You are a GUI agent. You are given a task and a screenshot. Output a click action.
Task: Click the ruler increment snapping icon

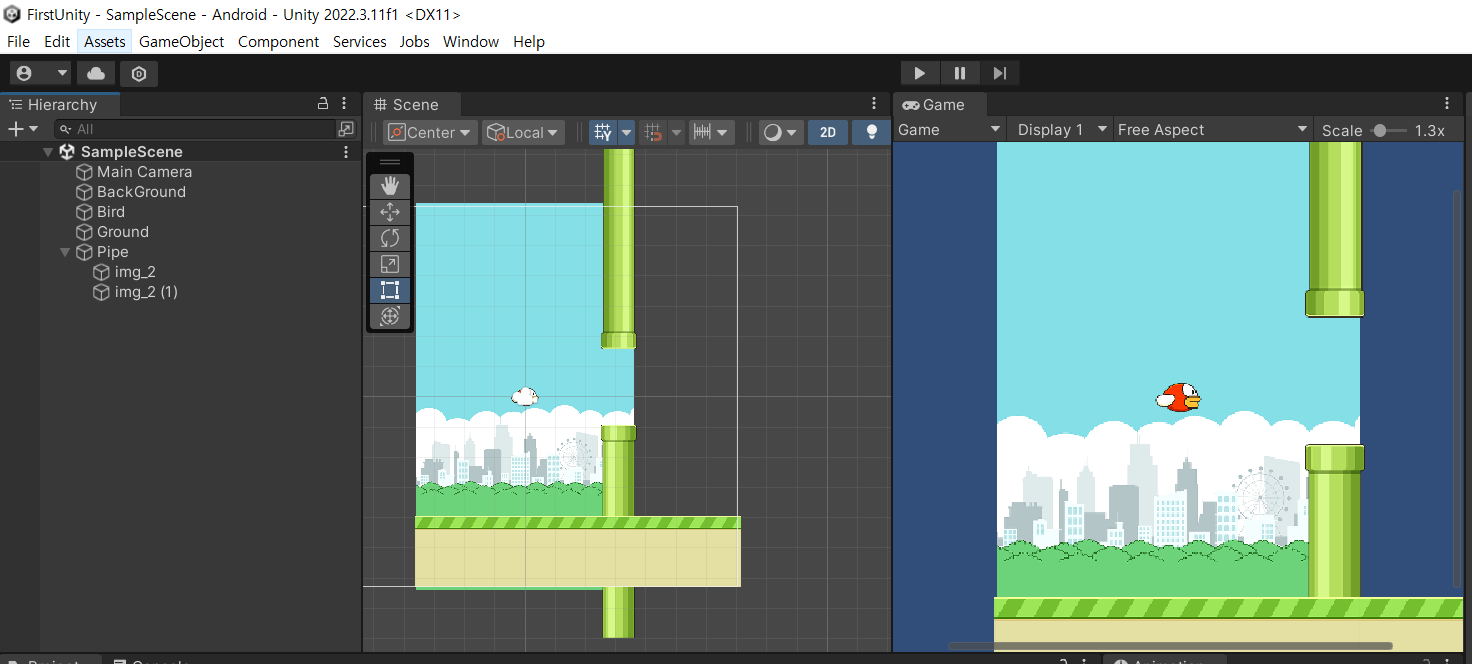(702, 132)
